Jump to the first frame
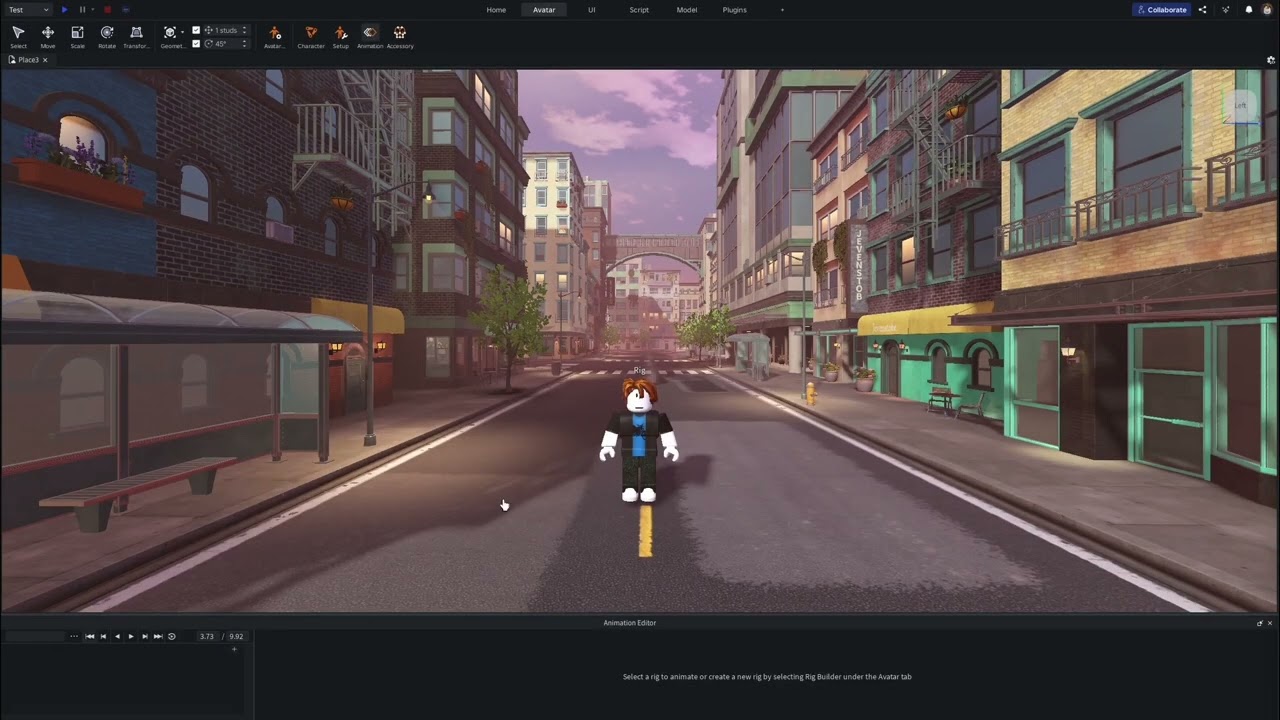The width and height of the screenshot is (1280, 720). tap(89, 636)
